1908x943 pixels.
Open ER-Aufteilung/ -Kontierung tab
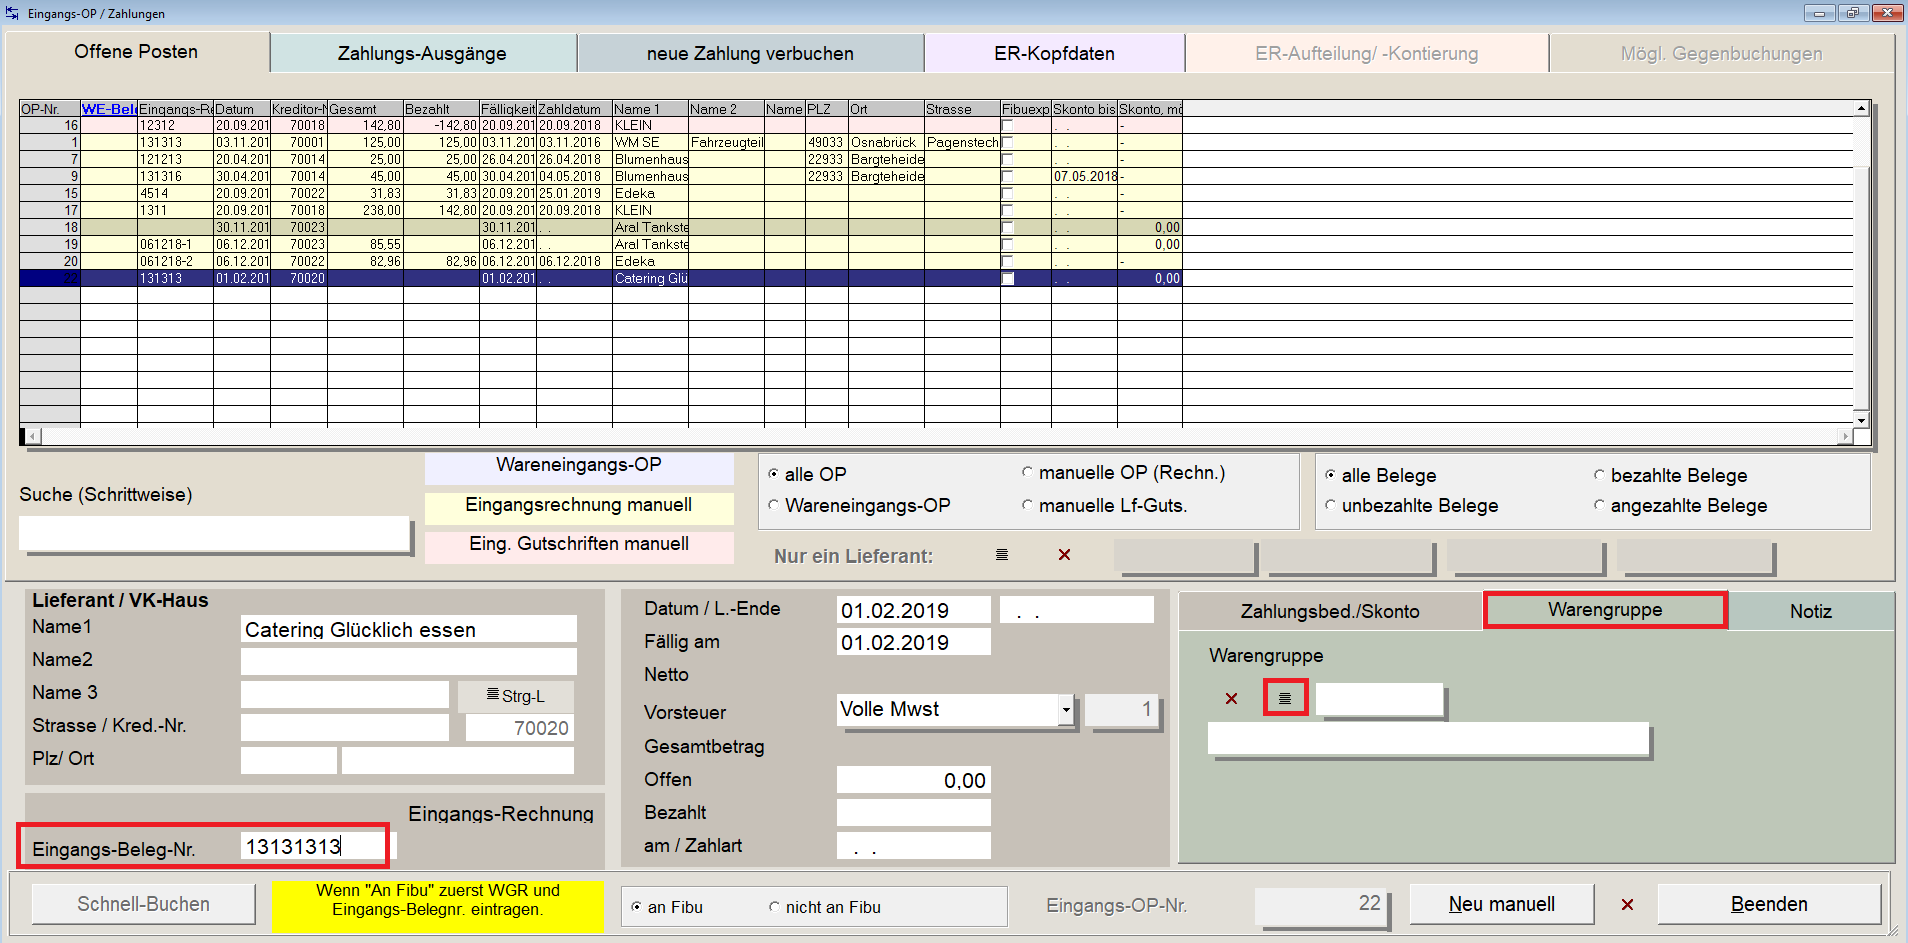pos(1367,53)
